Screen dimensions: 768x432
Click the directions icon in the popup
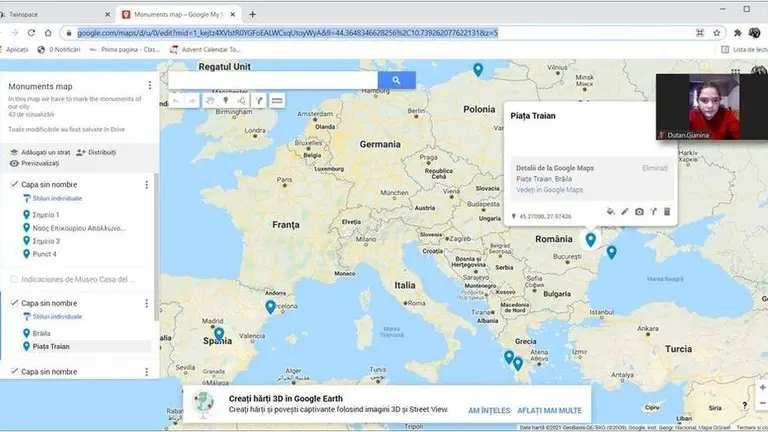pyautogui.click(x=653, y=212)
